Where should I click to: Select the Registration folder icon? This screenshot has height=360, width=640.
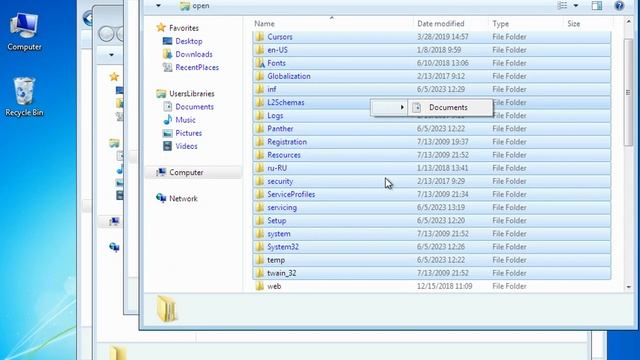[x=260, y=142]
